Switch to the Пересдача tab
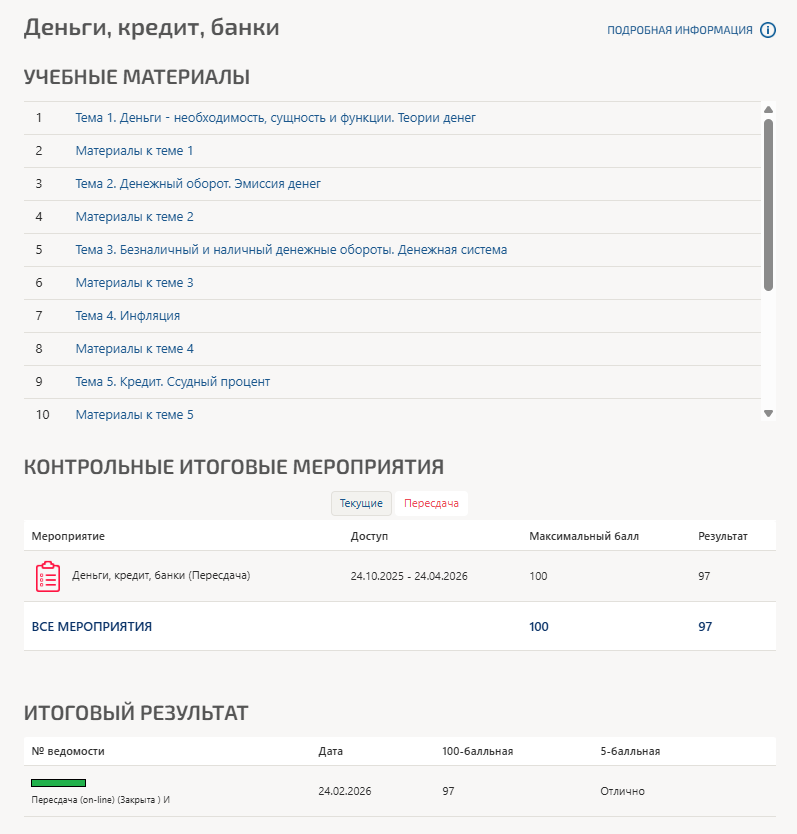The width and height of the screenshot is (797, 834). 431,504
